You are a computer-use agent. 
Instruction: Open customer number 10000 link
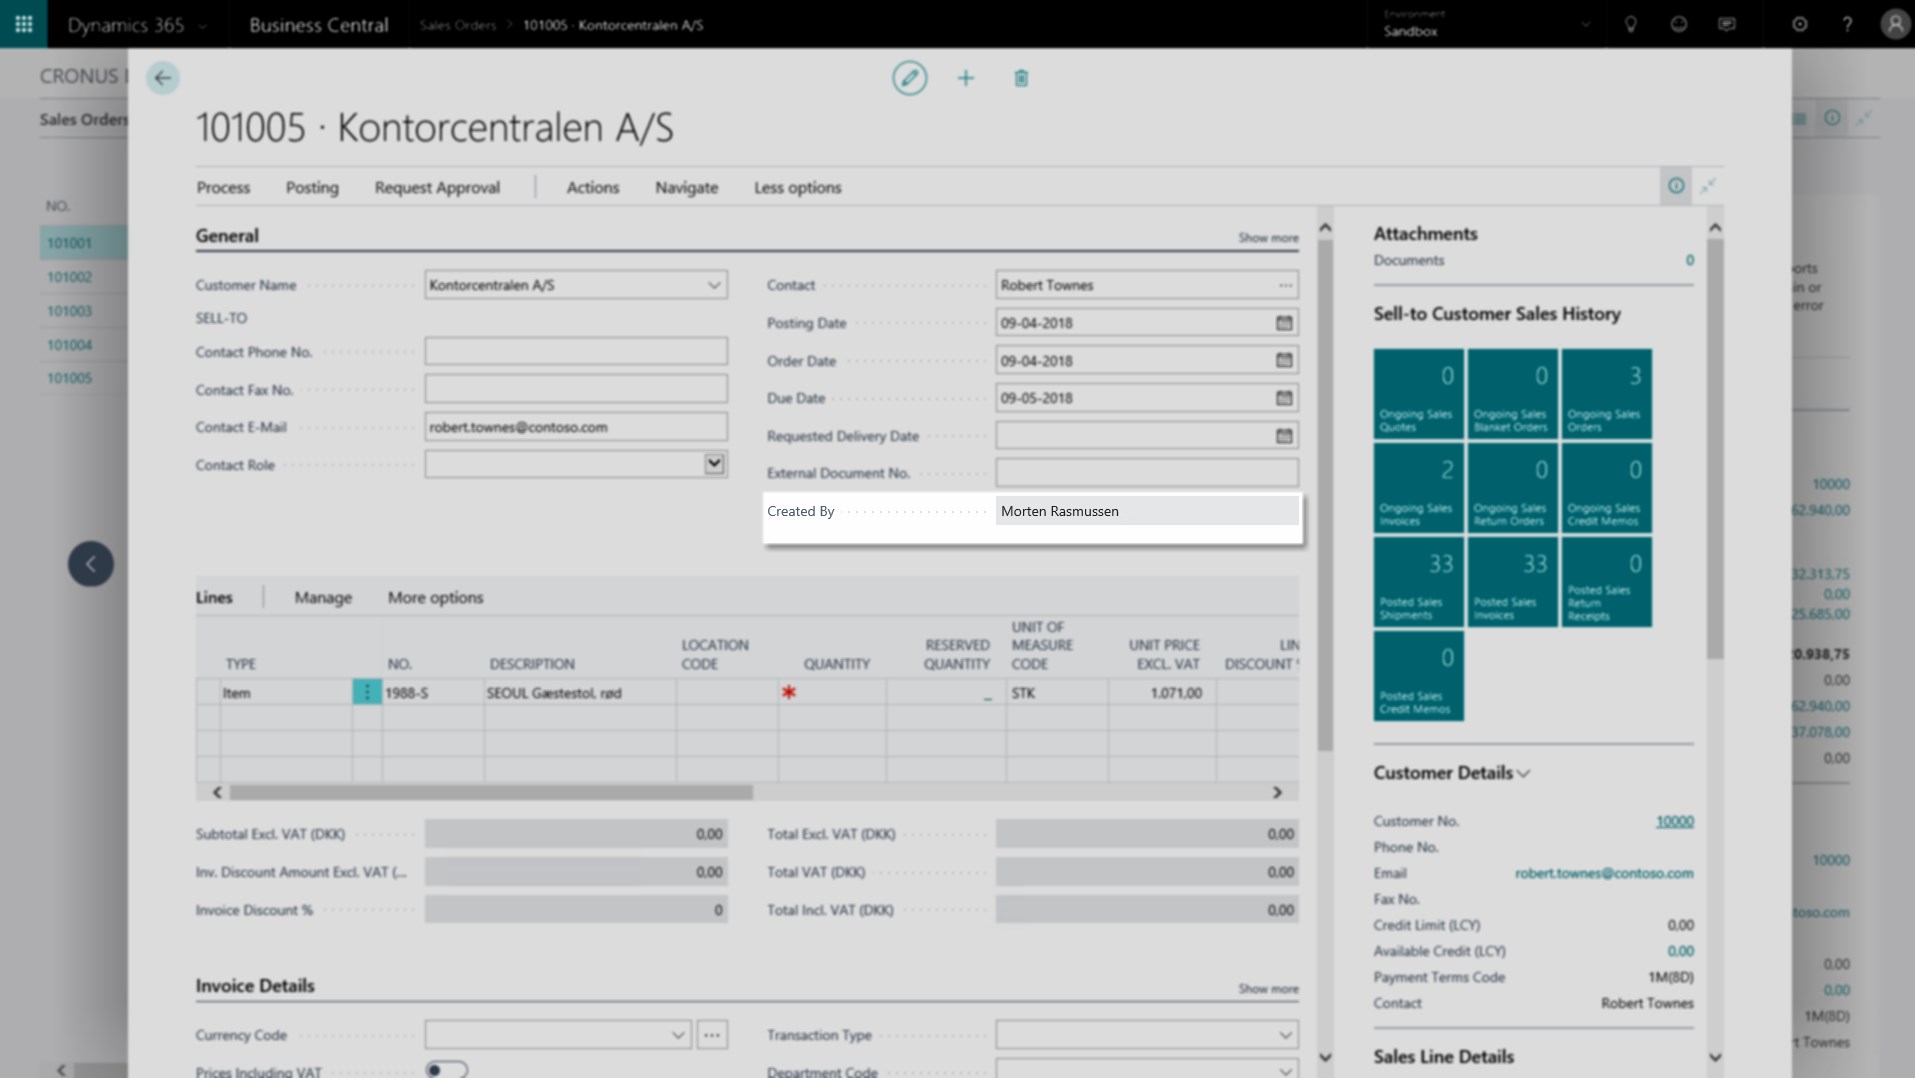pyautogui.click(x=1675, y=821)
